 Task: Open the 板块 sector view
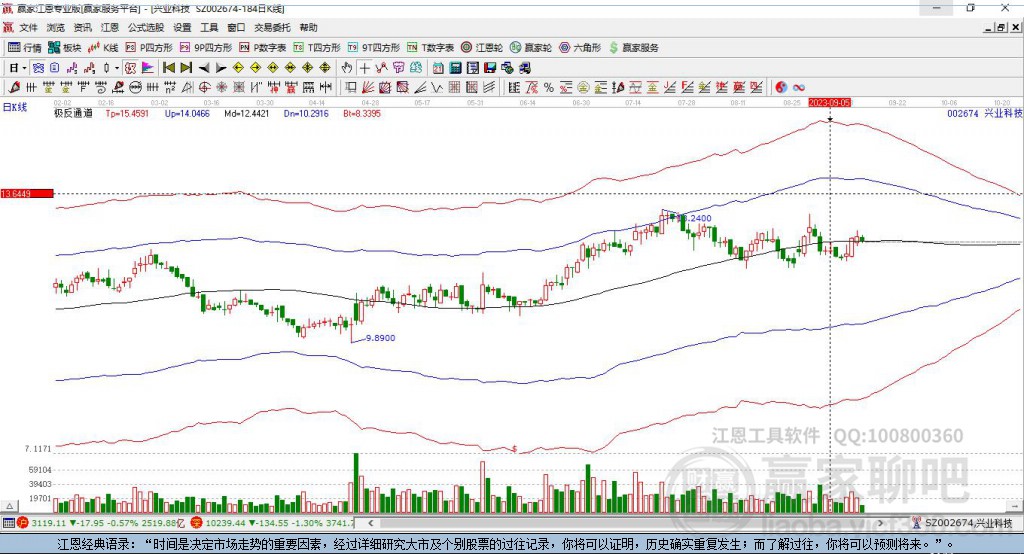(65, 48)
